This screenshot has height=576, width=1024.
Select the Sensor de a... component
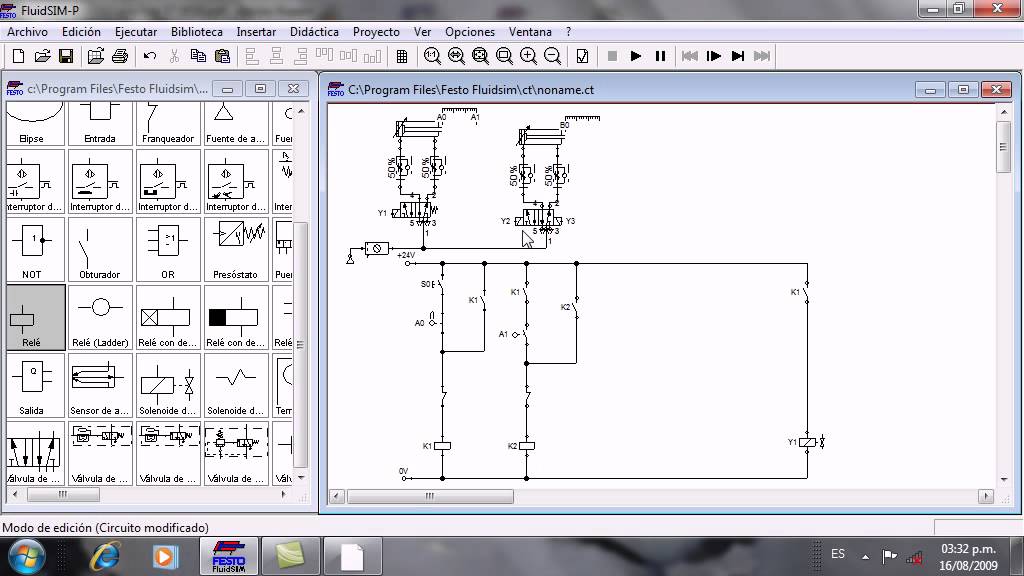click(100, 385)
